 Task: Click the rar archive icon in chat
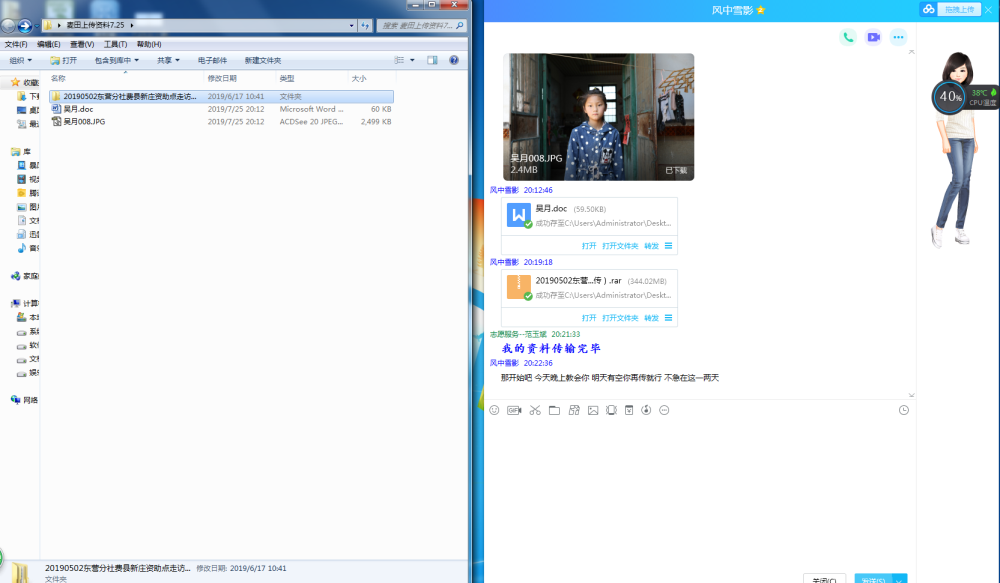pyautogui.click(x=518, y=287)
